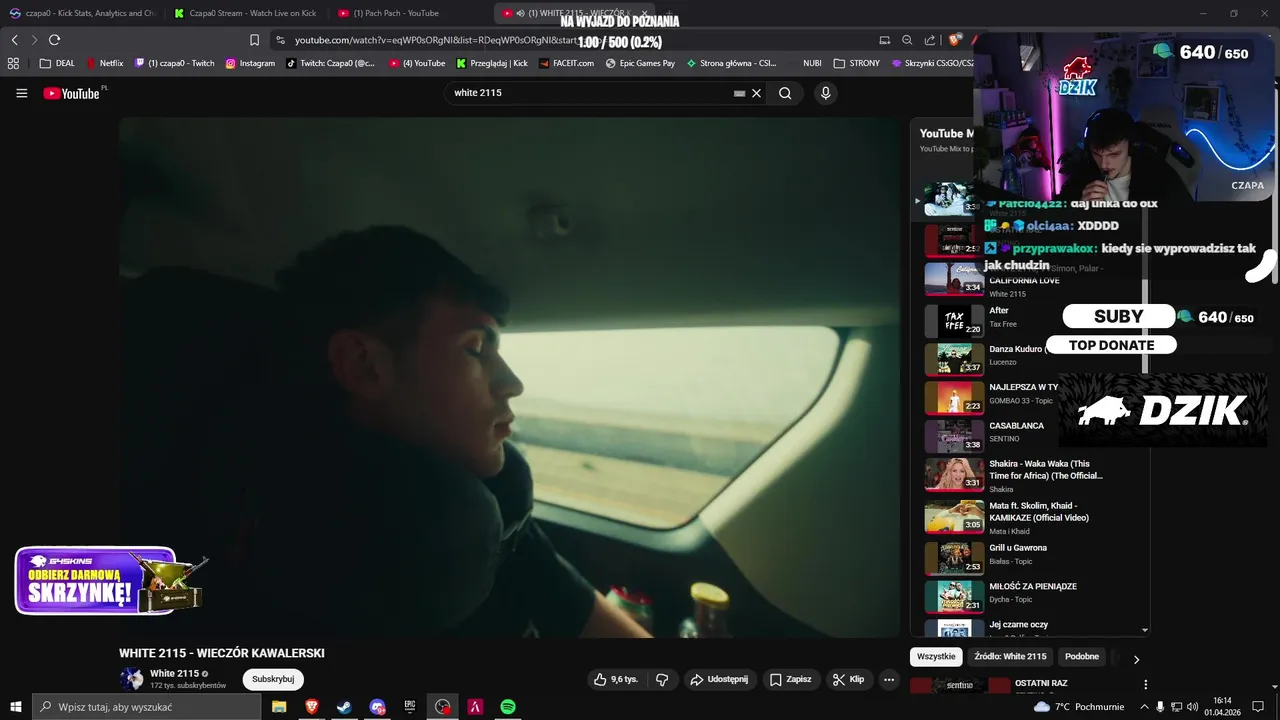The image size is (1280, 720).
Task: Open Spotify from the taskbar
Action: [508, 707]
